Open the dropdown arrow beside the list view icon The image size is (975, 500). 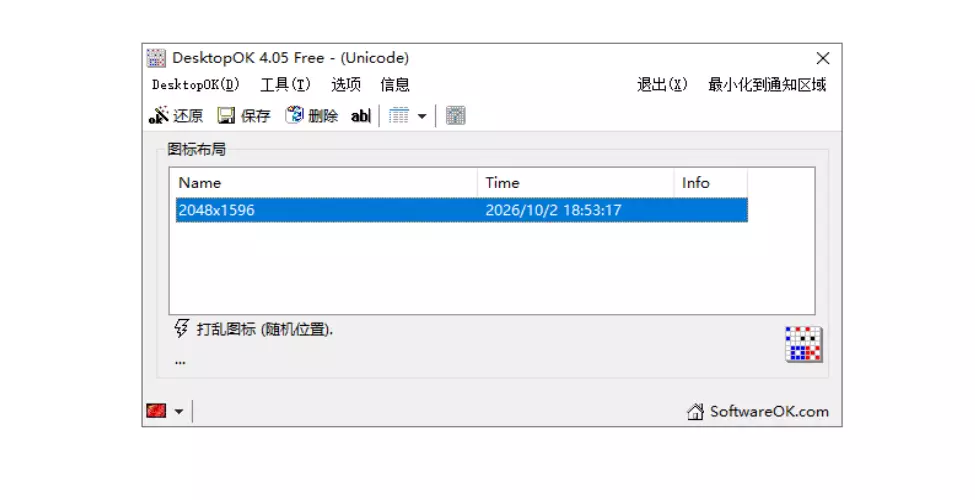[422, 116]
